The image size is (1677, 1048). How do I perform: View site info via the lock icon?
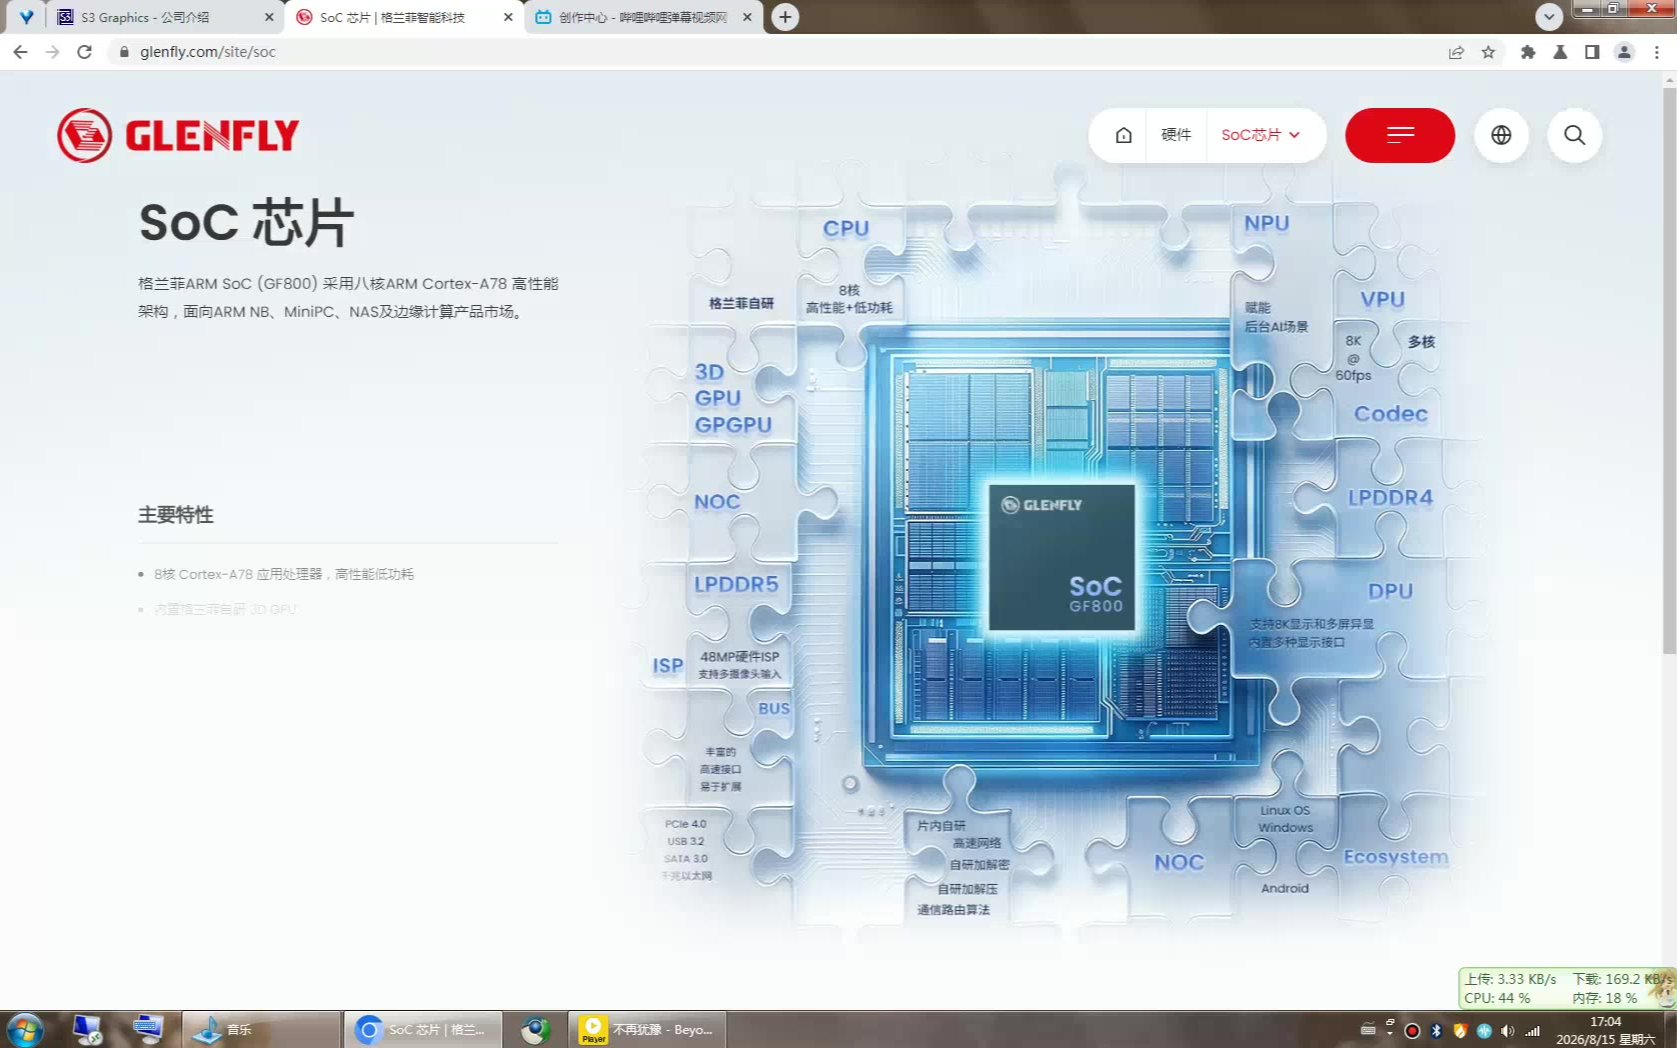pos(124,52)
